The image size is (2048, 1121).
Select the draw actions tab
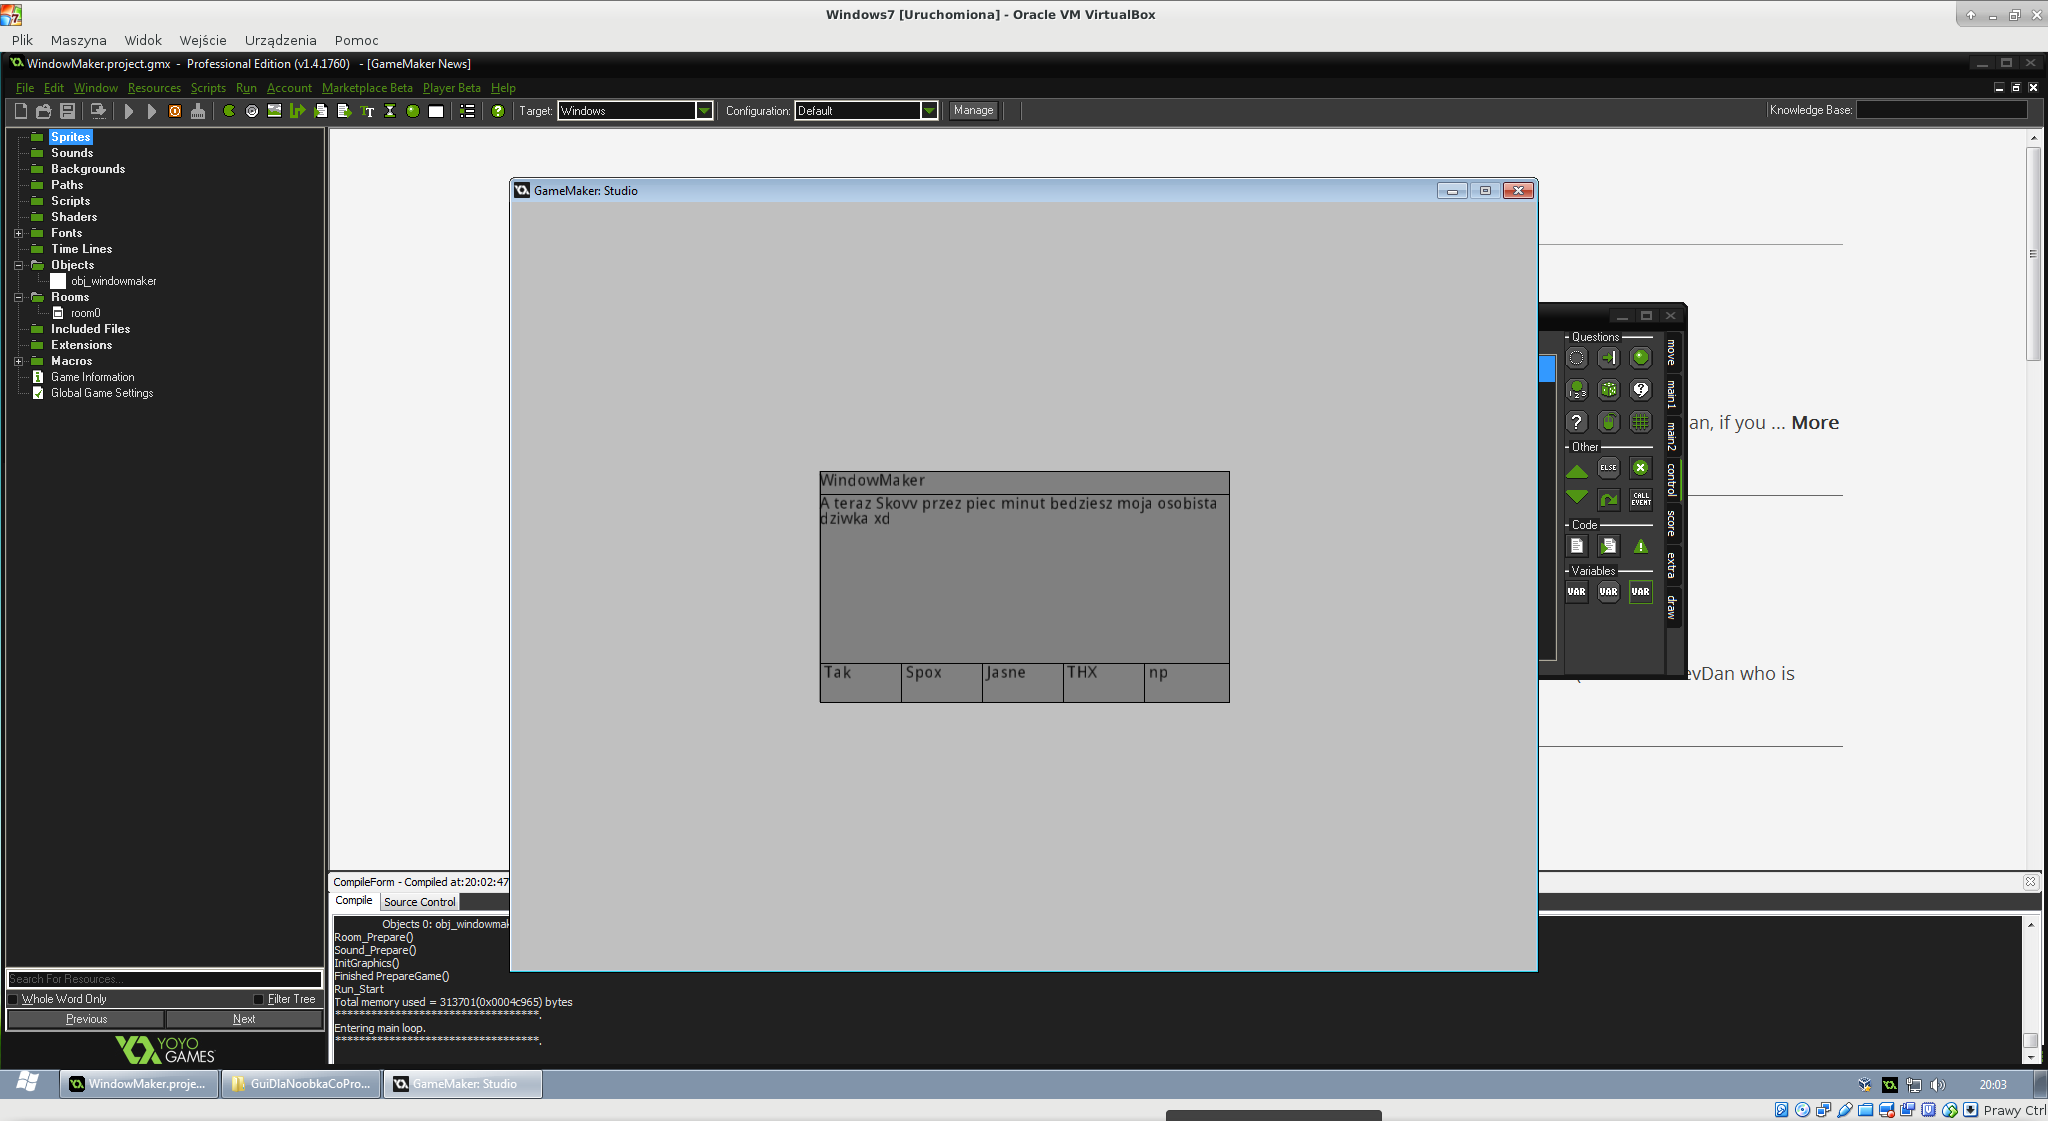pos(1671,607)
